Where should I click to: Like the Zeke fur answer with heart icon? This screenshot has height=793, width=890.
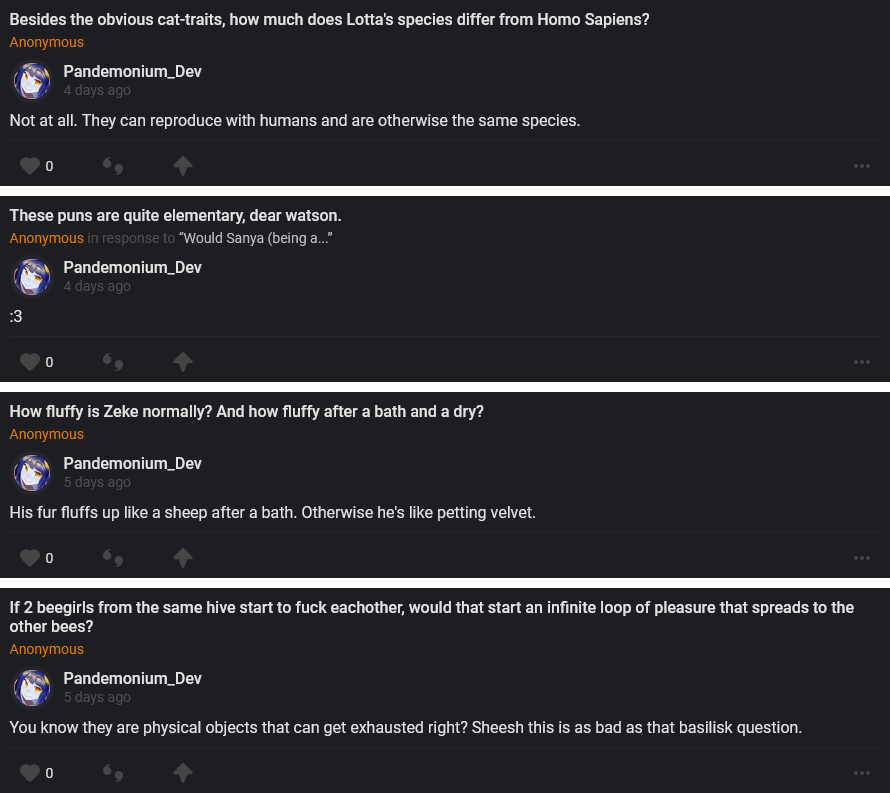point(30,558)
